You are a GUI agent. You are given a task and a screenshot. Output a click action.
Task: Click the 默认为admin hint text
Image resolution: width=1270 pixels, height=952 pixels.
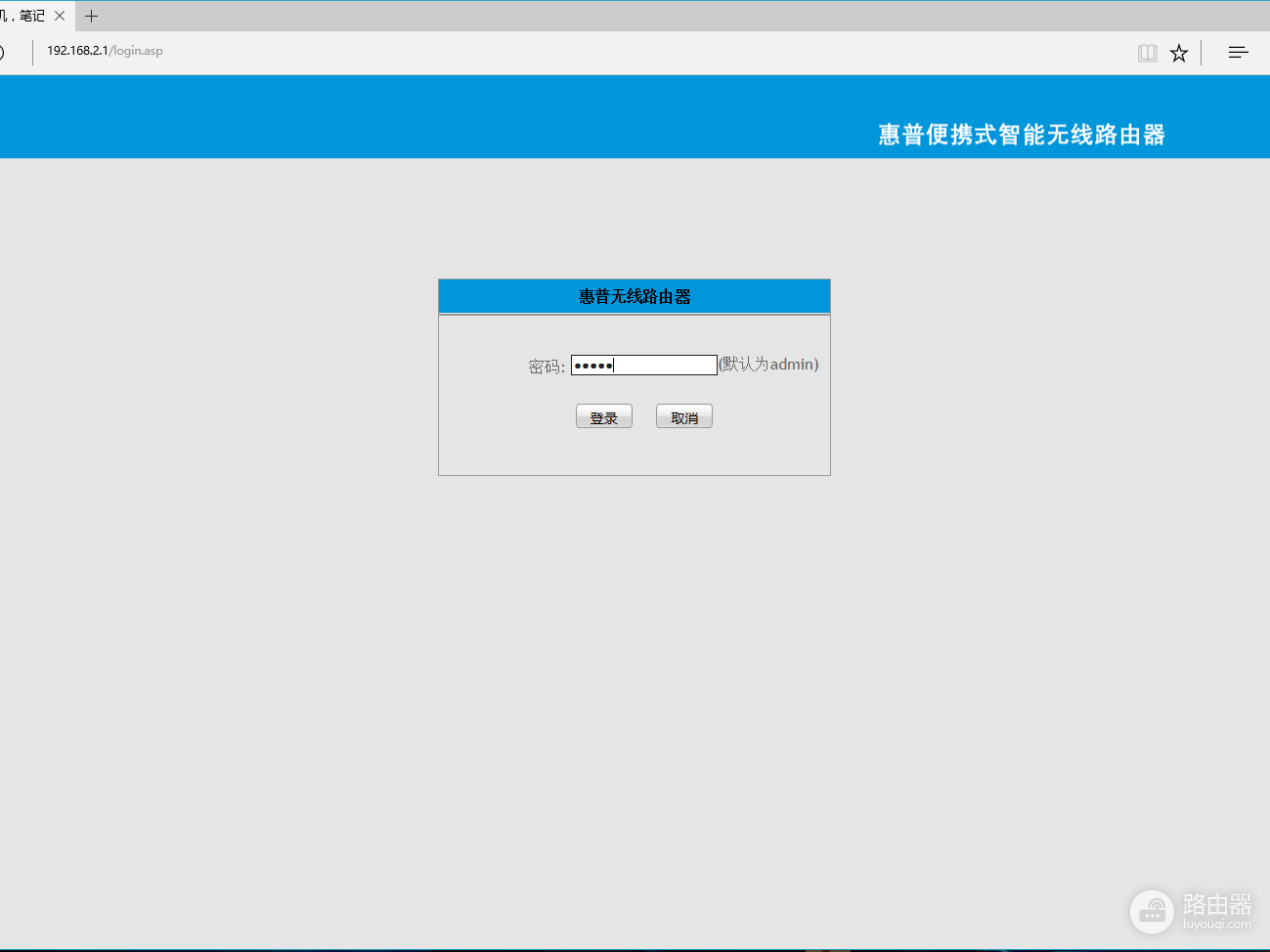[769, 364]
